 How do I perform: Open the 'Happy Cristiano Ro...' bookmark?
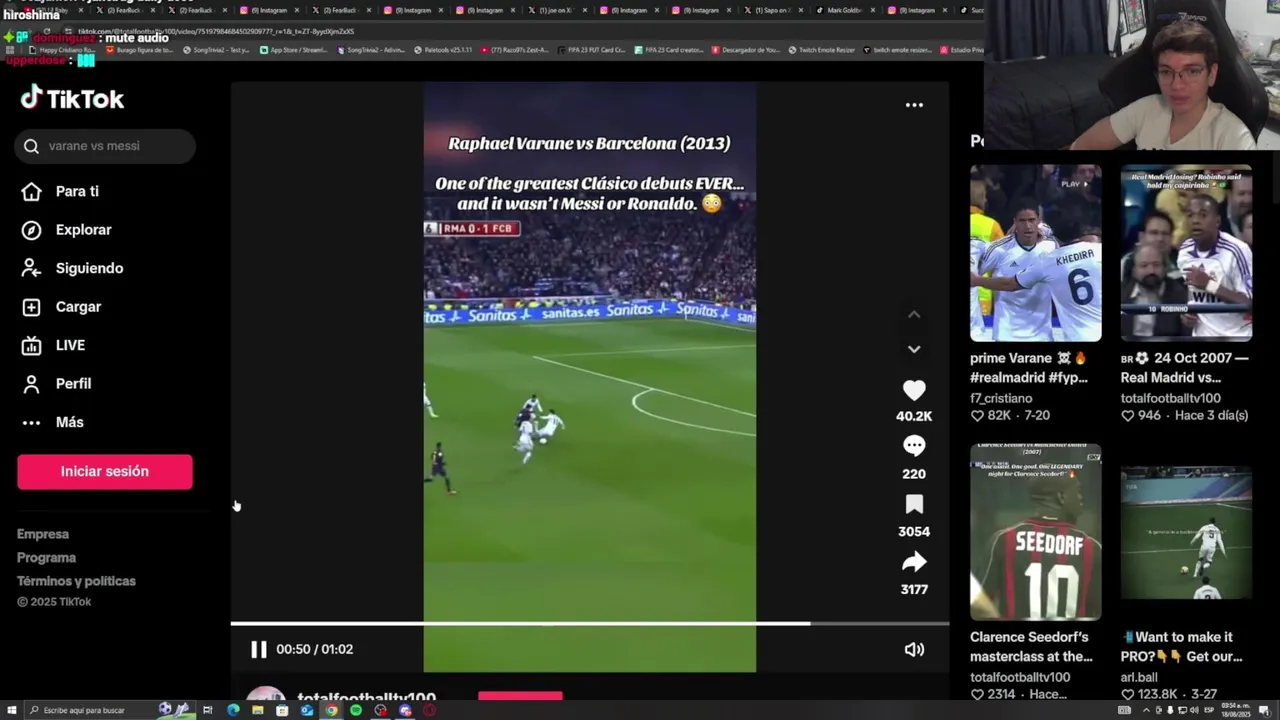tap(63, 50)
